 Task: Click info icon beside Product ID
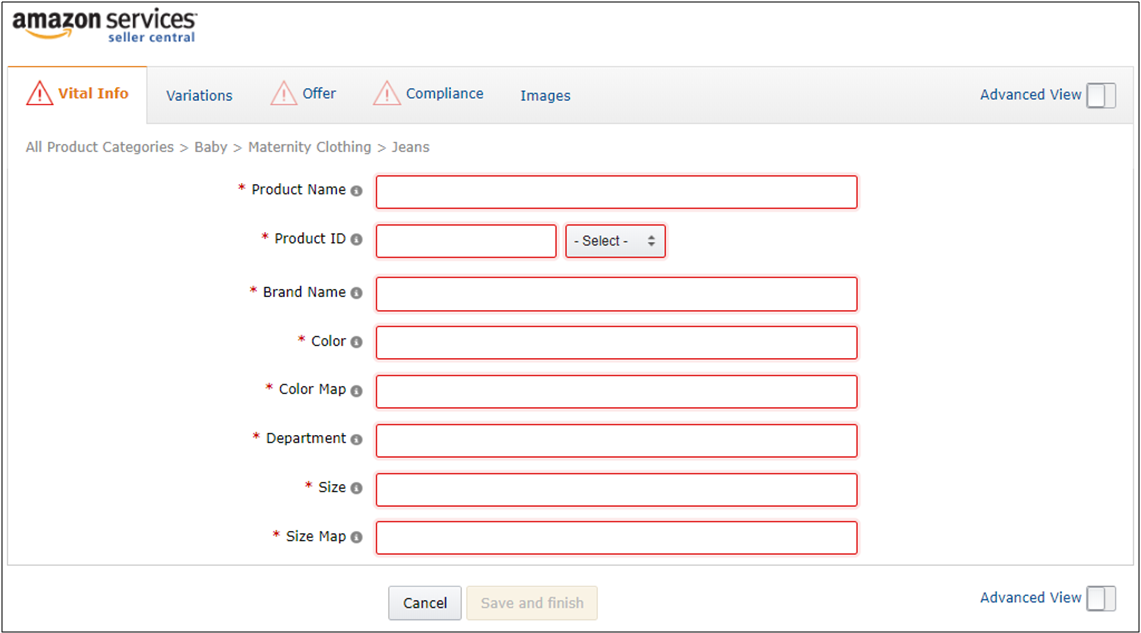pyautogui.click(x=357, y=240)
